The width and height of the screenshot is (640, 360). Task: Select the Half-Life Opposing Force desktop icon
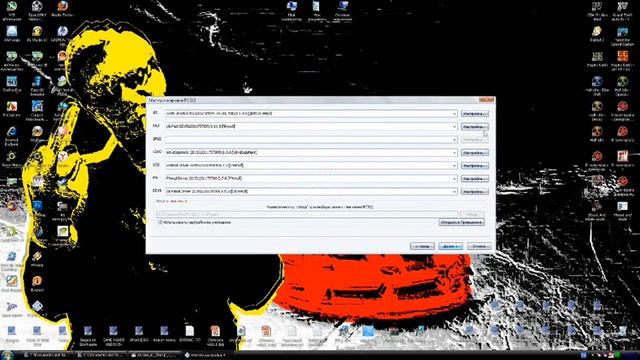coord(622,86)
